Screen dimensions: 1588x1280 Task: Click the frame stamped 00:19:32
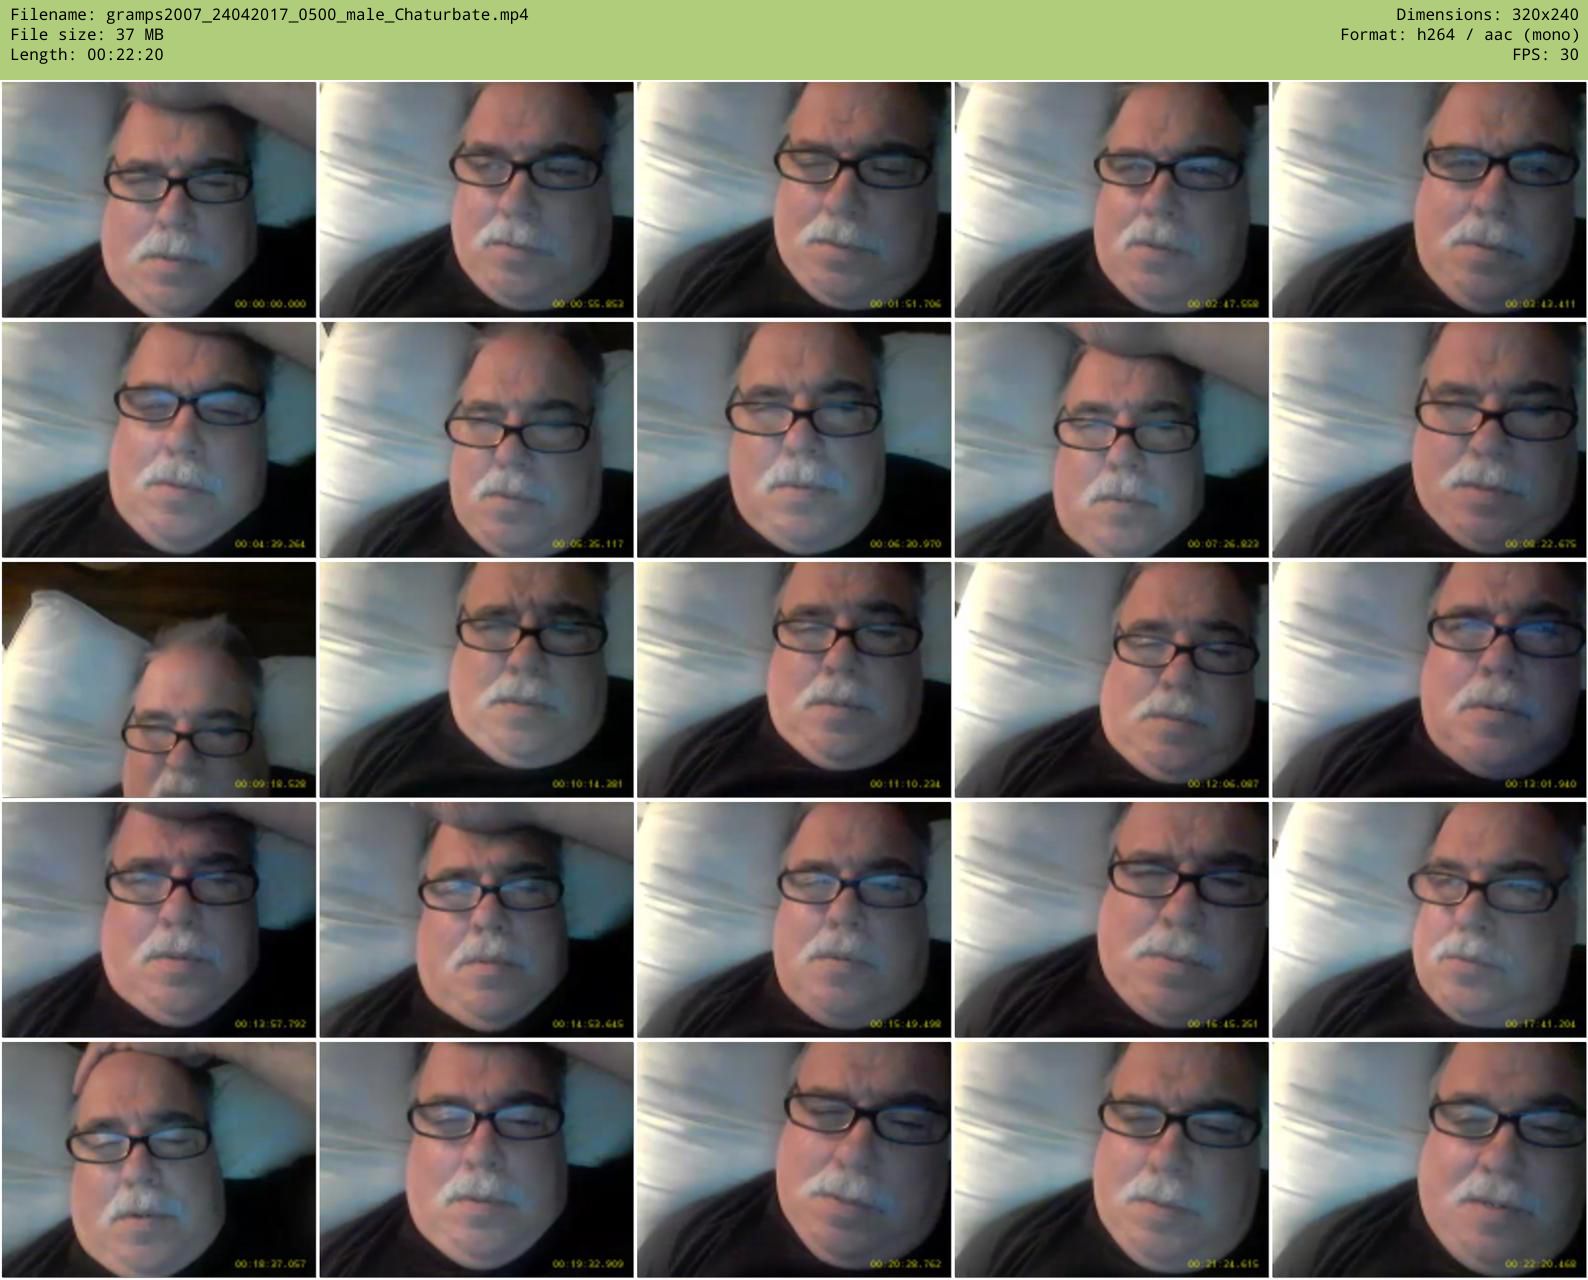tap(476, 1160)
